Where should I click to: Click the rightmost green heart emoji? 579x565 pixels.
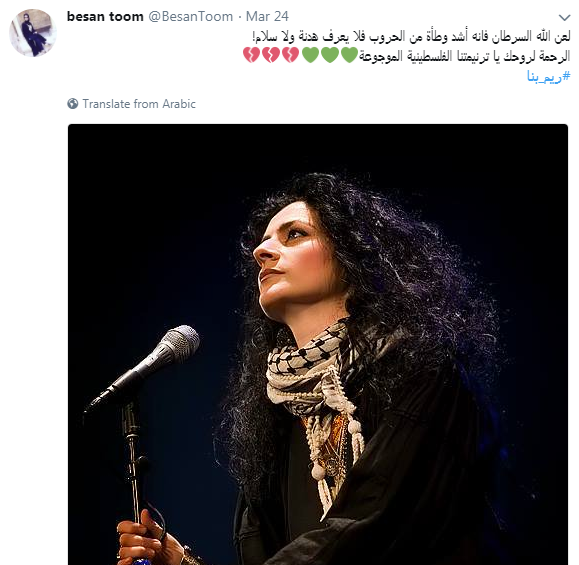[x=349, y=55]
